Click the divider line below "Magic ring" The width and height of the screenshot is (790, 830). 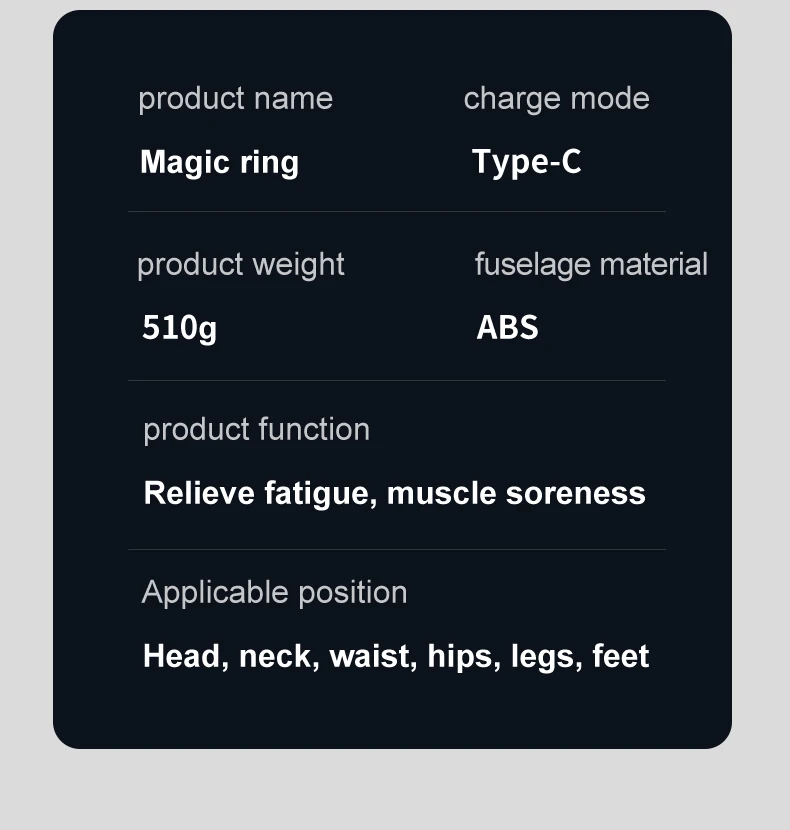coord(396,212)
